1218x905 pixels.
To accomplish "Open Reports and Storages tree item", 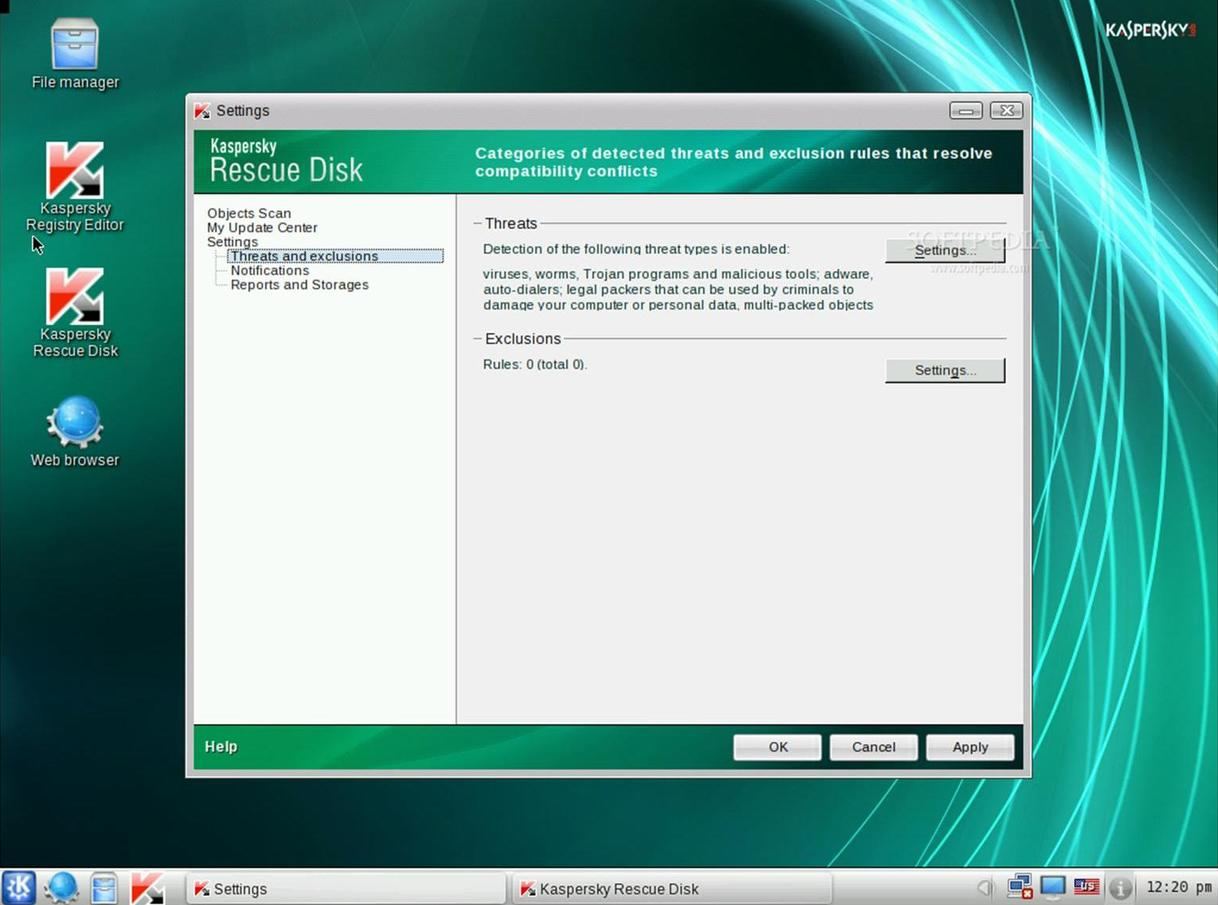I will click(299, 285).
